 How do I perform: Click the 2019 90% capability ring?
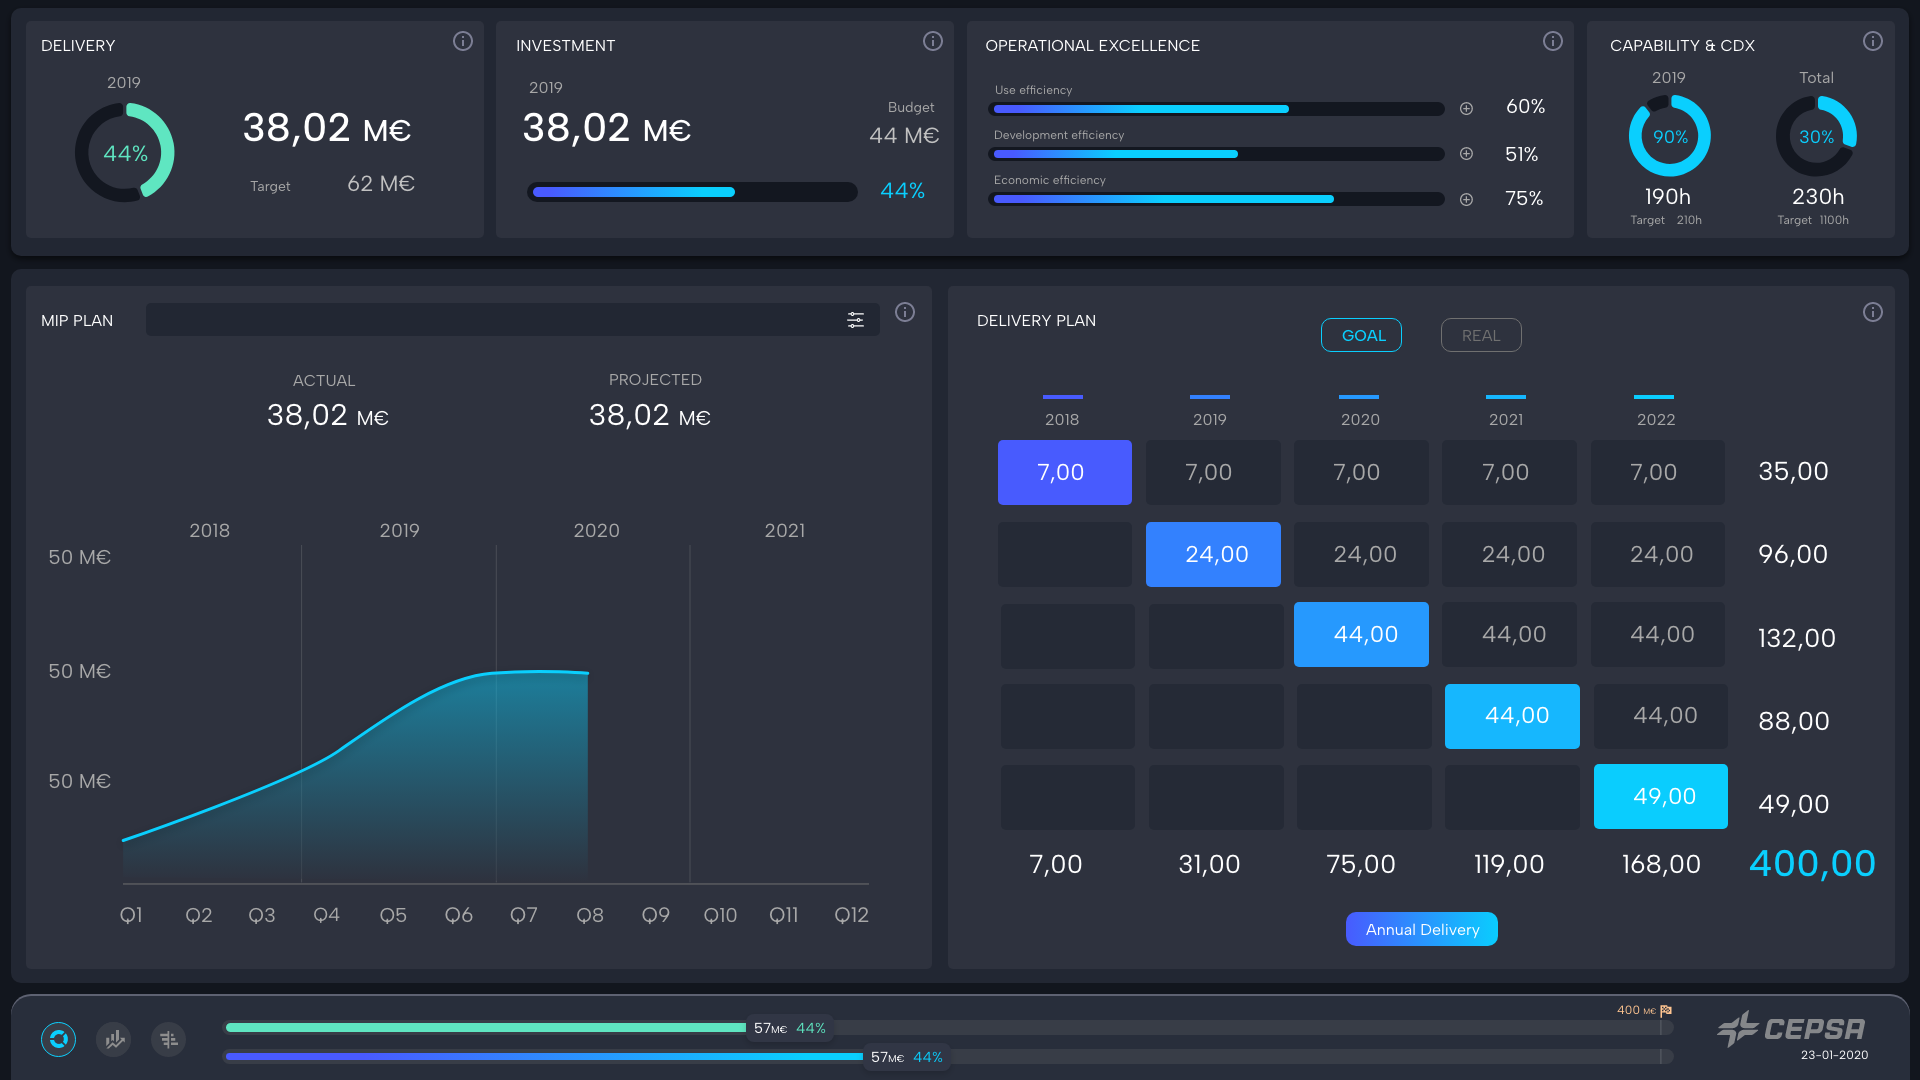click(x=1669, y=136)
